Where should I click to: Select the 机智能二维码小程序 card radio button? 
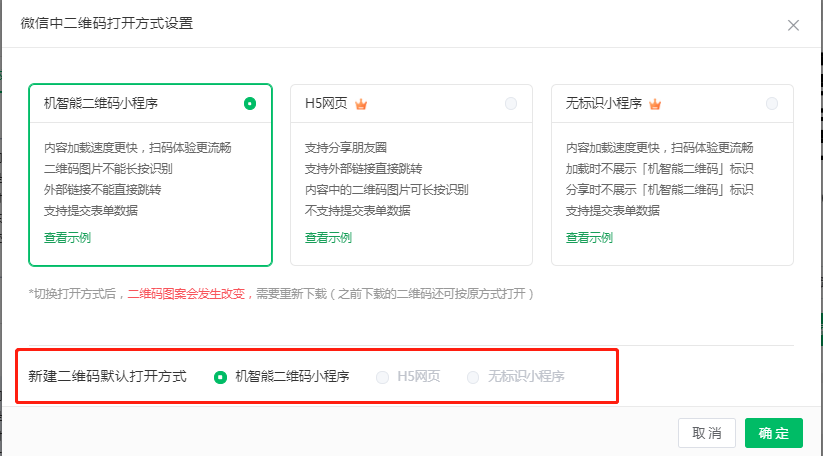coord(250,104)
